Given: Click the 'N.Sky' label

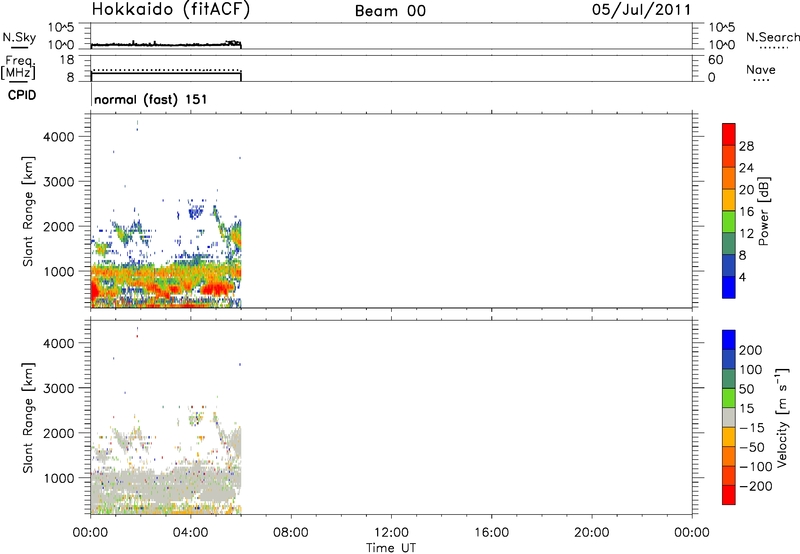Looking at the screenshot, I should [19, 37].
